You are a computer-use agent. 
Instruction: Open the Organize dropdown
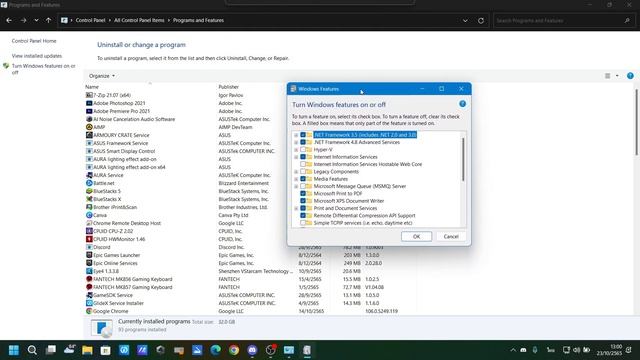click(x=102, y=76)
